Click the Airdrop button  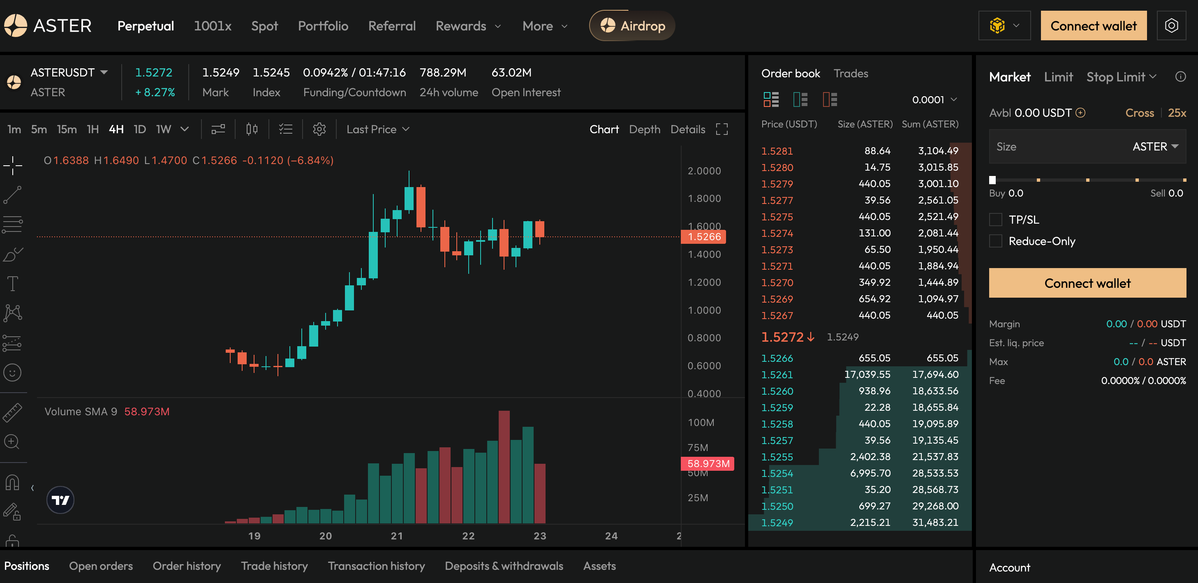tap(632, 26)
